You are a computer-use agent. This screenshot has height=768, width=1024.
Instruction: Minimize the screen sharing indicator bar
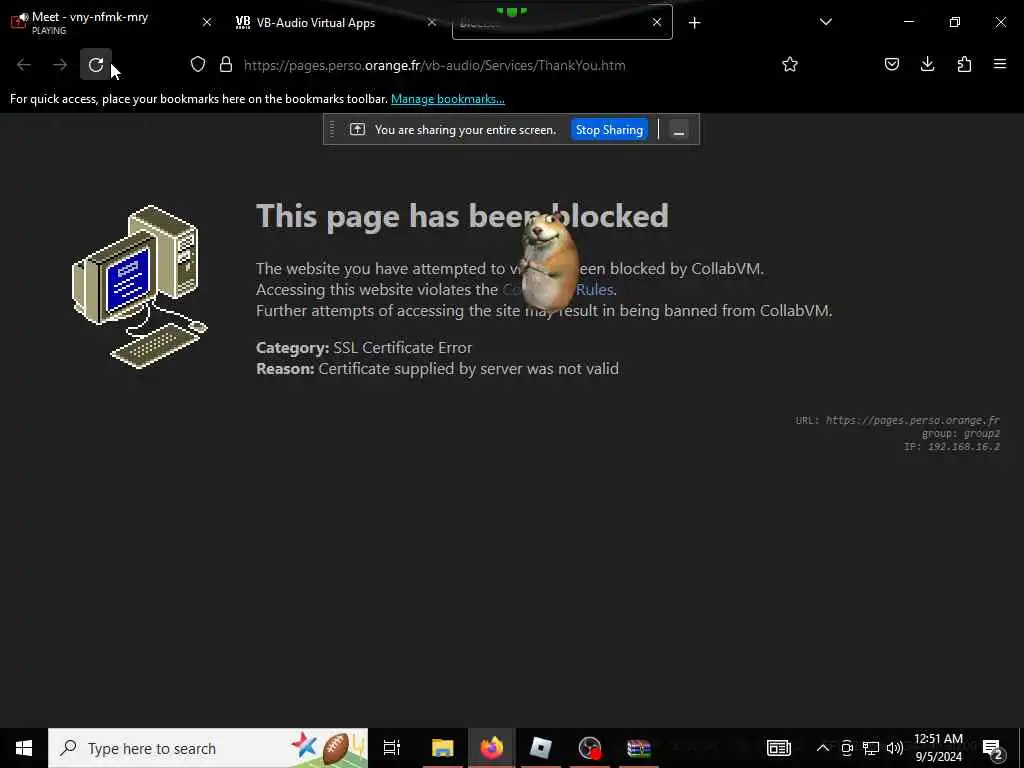679,129
